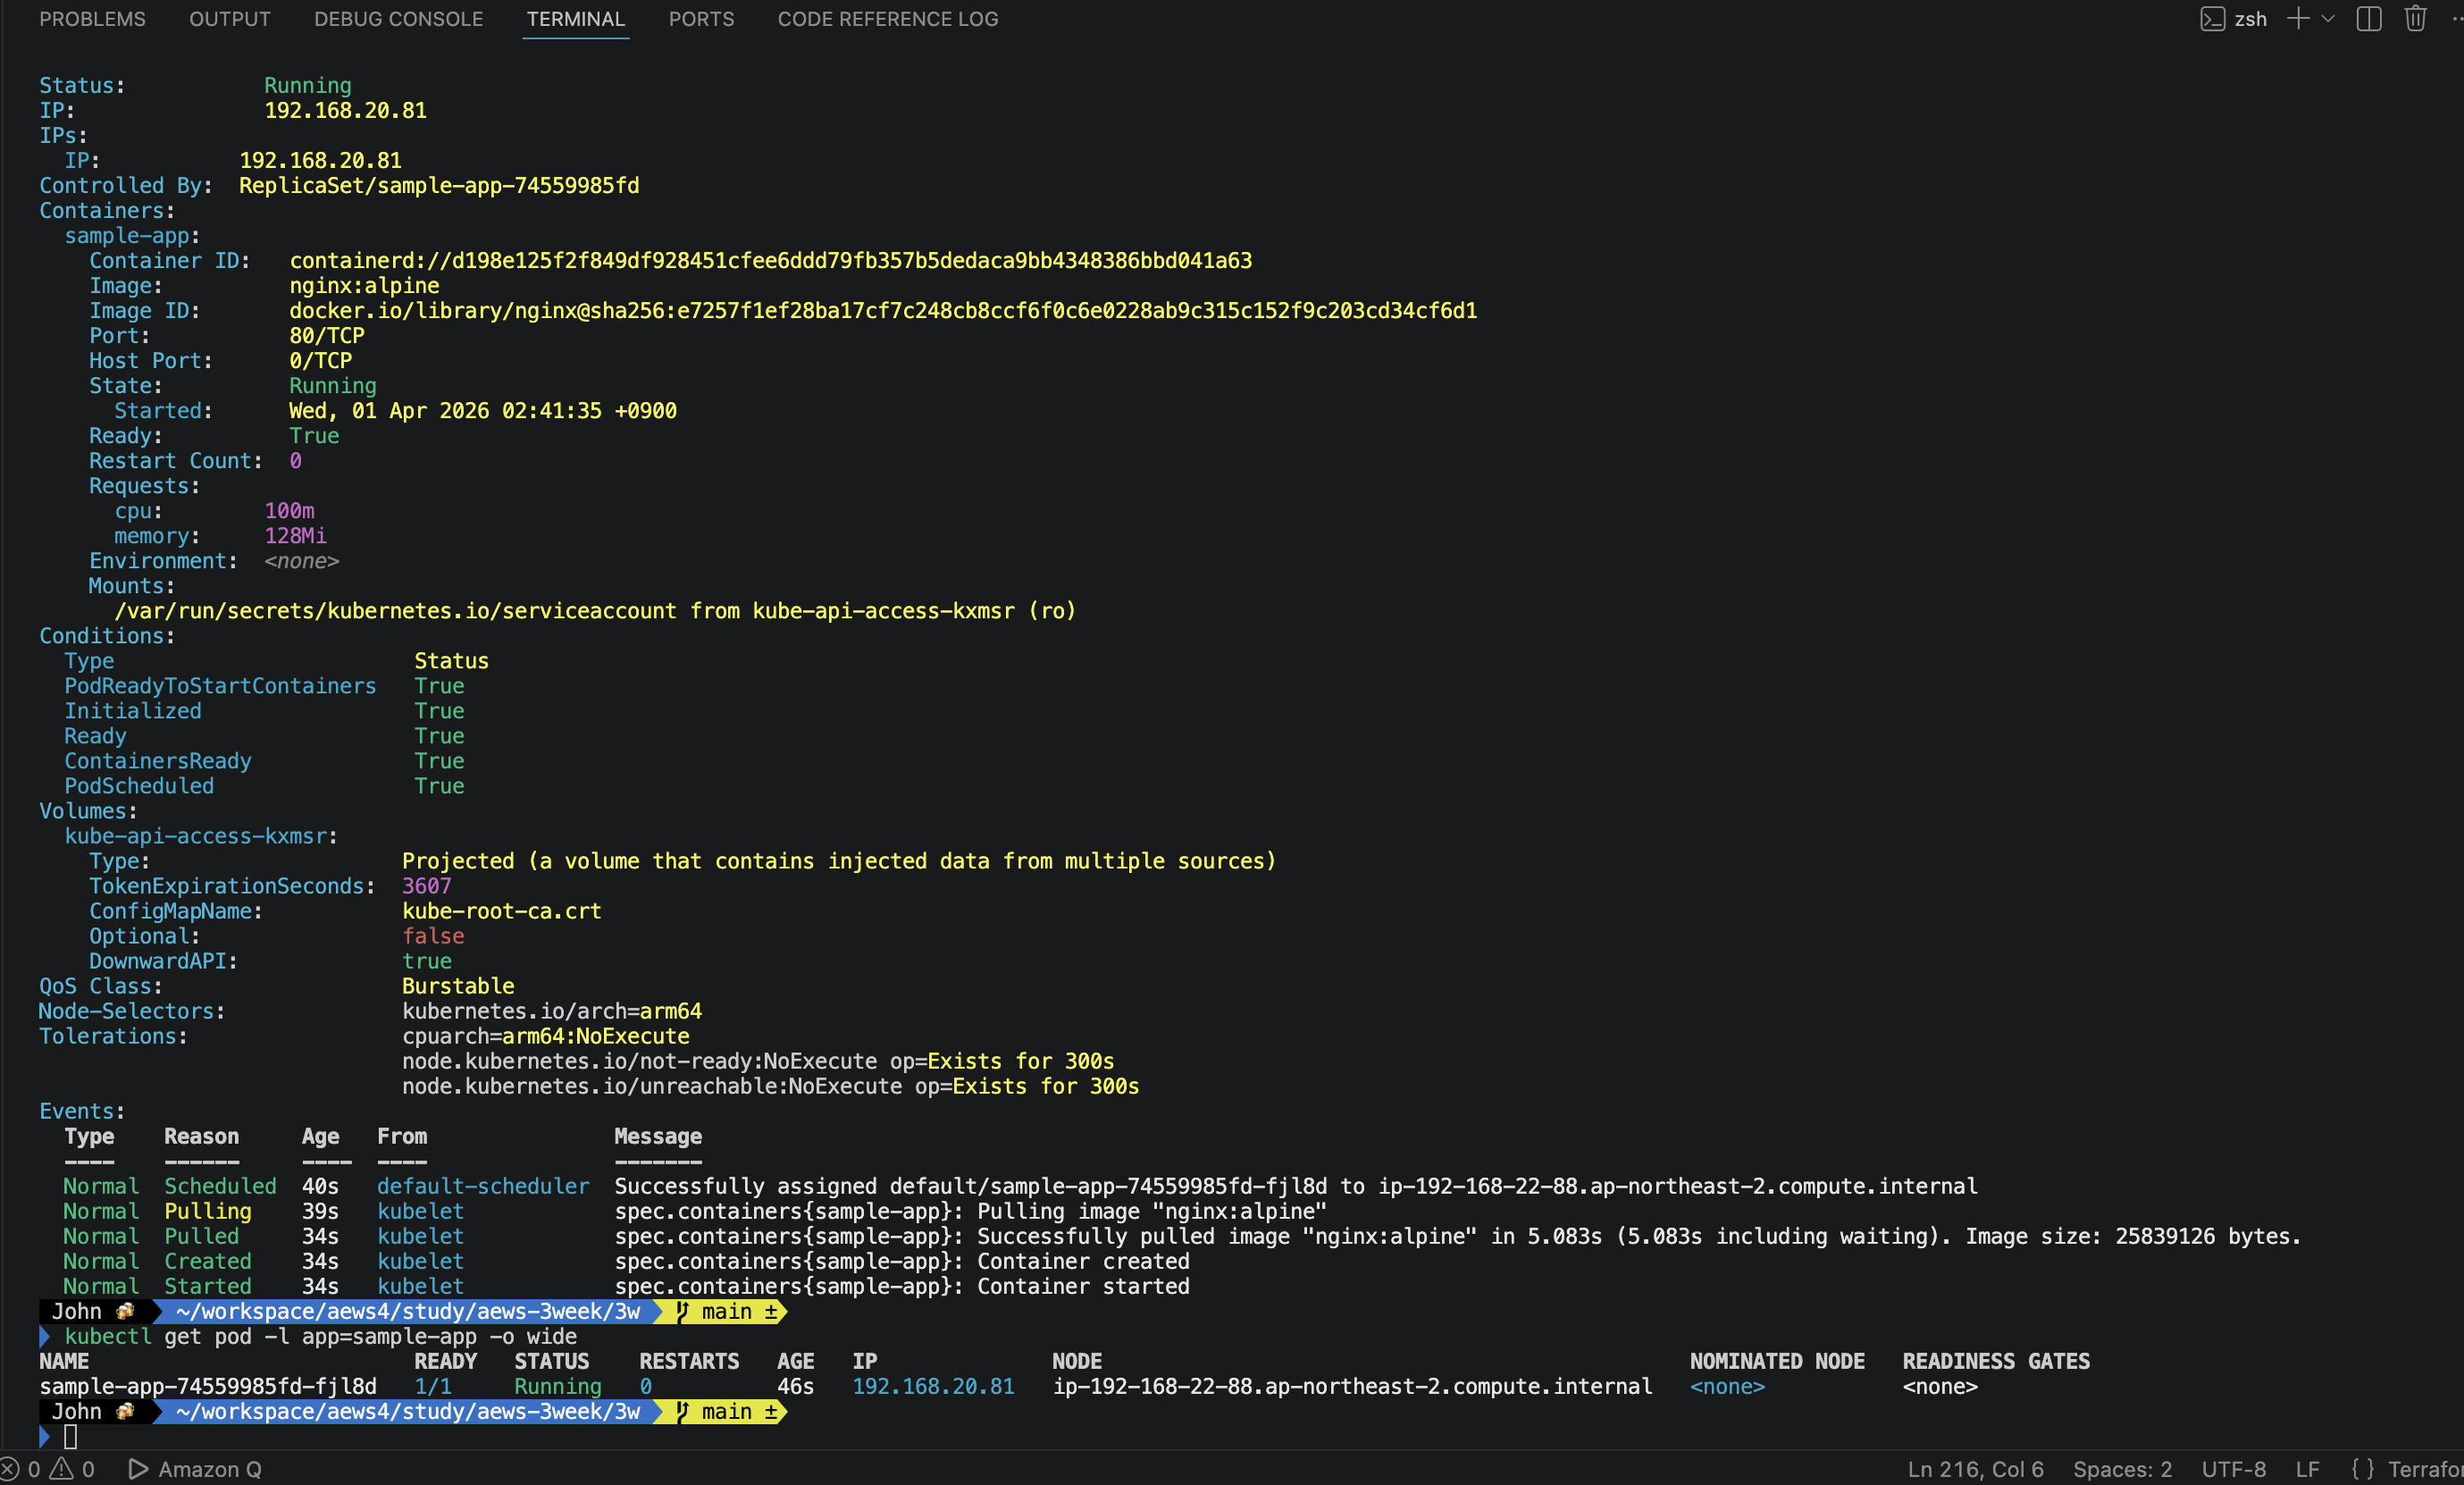This screenshot has height=1485, width=2464.
Task: Click the kubernetes.io/arch=arm64 node selector
Action: pos(552,1011)
